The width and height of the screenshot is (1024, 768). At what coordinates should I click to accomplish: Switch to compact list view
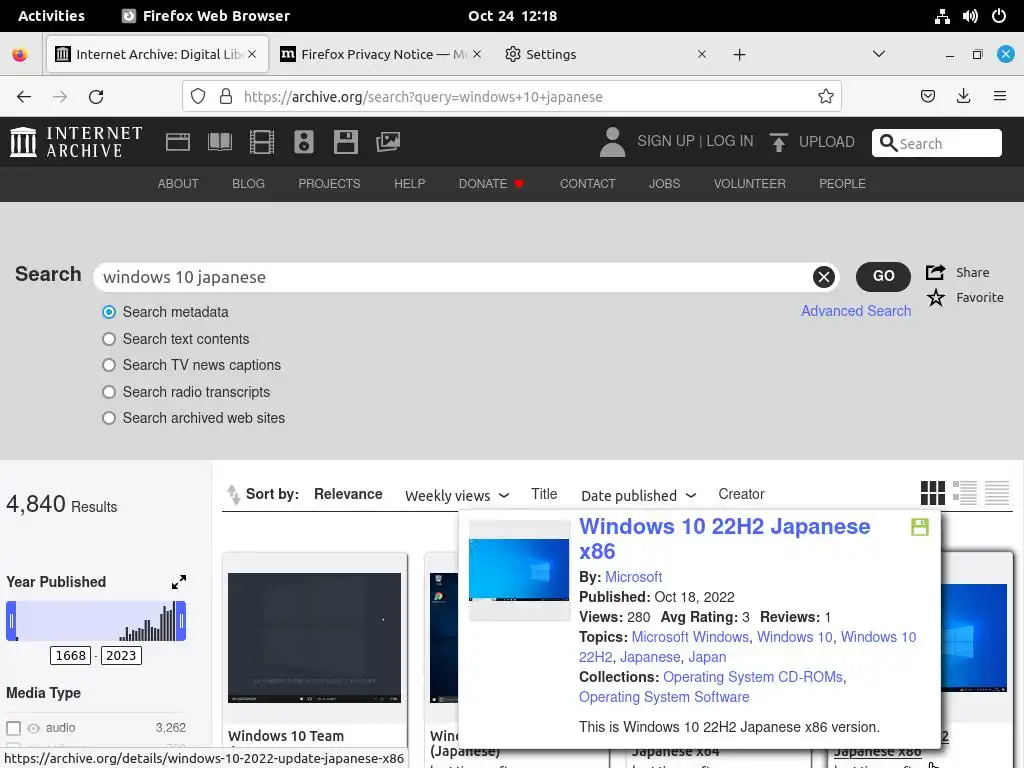click(x=997, y=493)
